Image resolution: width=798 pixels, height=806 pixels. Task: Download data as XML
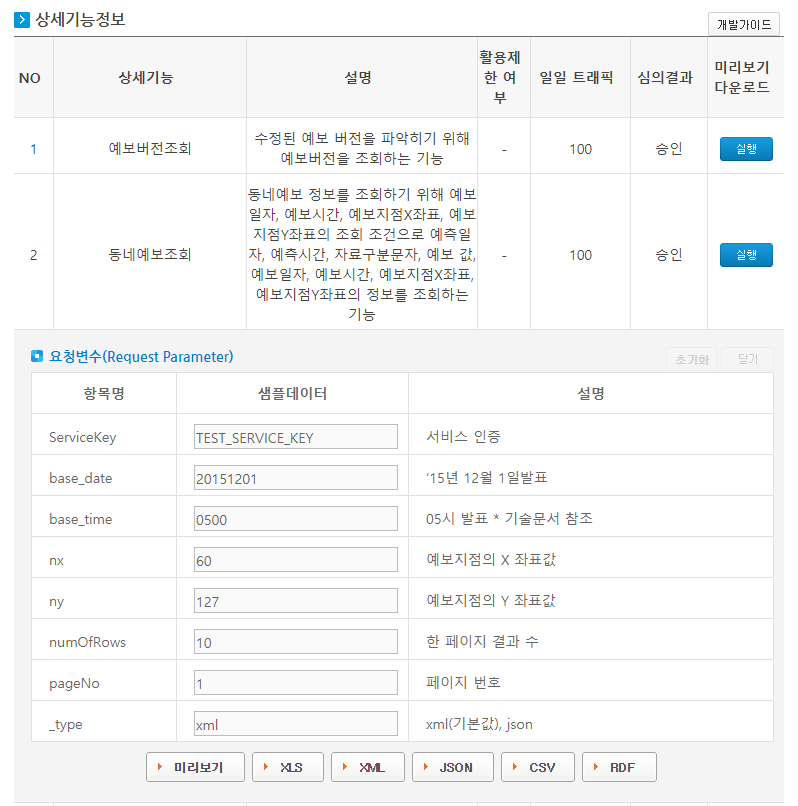368,767
